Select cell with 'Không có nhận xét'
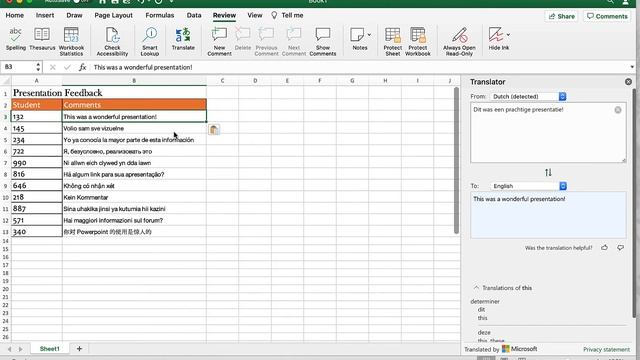Image resolution: width=640 pixels, height=360 pixels. pyautogui.click(x=134, y=186)
